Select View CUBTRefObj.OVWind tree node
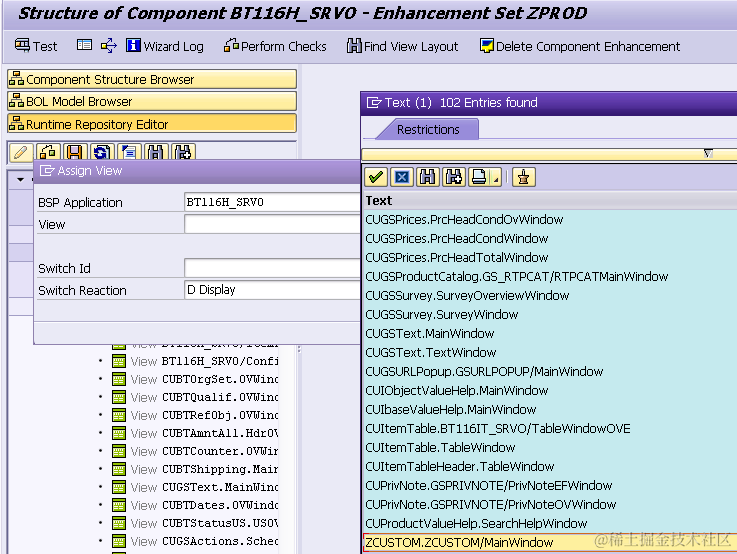This screenshot has width=737, height=554. coord(195,415)
